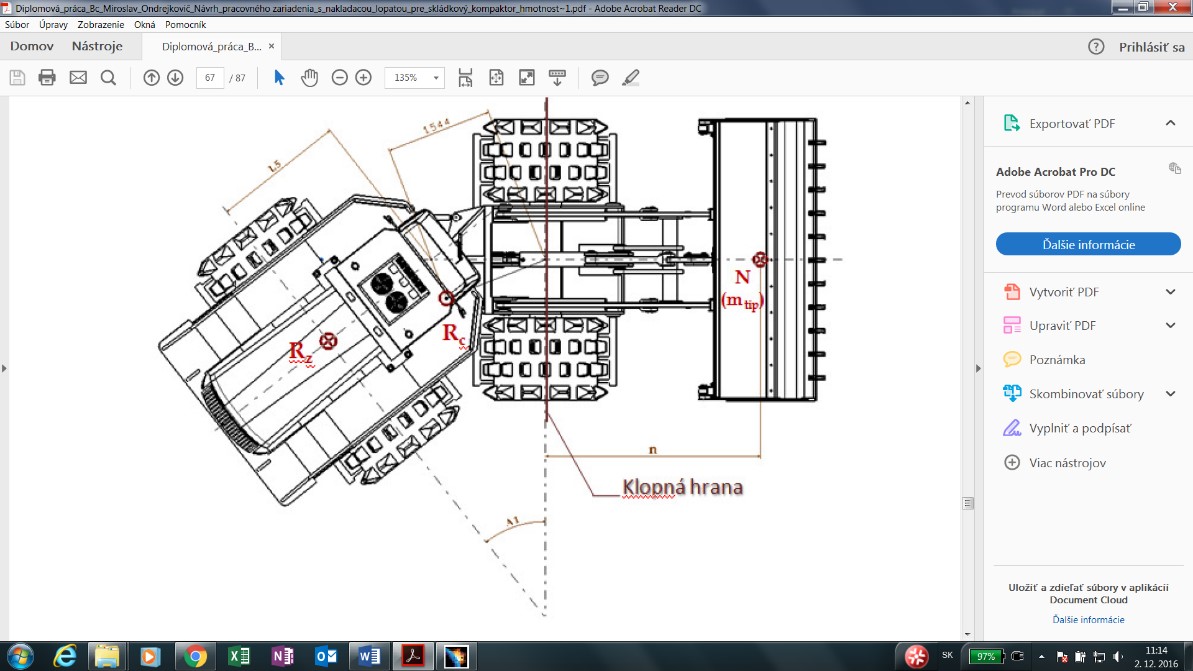Image resolution: width=1193 pixels, height=671 pixels.
Task: Zoom in with the plus button
Action: pos(363,78)
